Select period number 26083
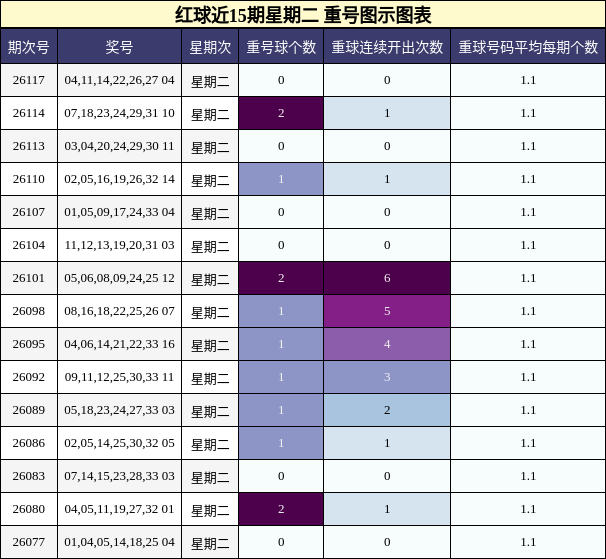This screenshot has width=606, height=559. coord(29,476)
